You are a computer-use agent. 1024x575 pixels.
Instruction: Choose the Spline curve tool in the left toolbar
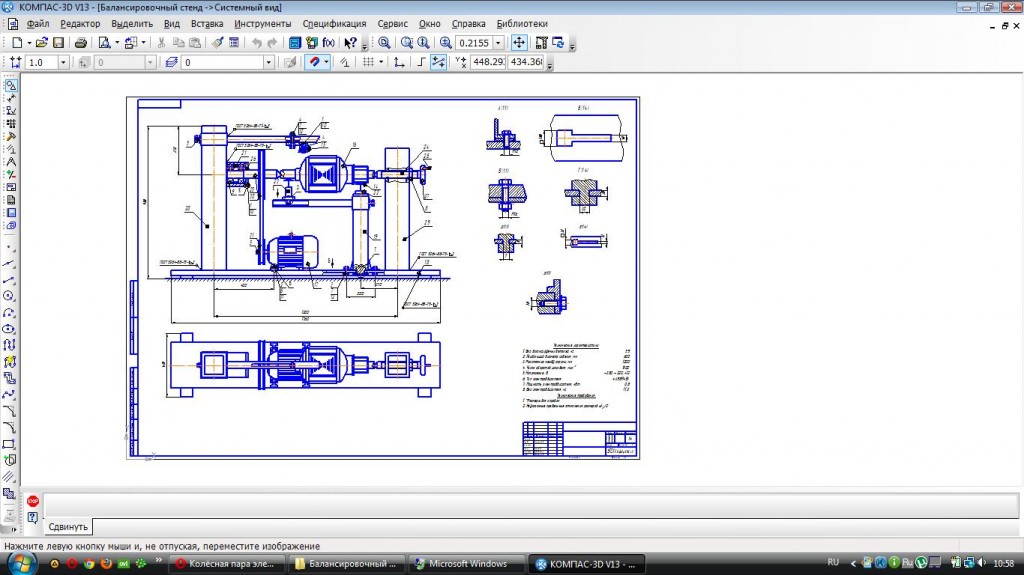click(9, 395)
